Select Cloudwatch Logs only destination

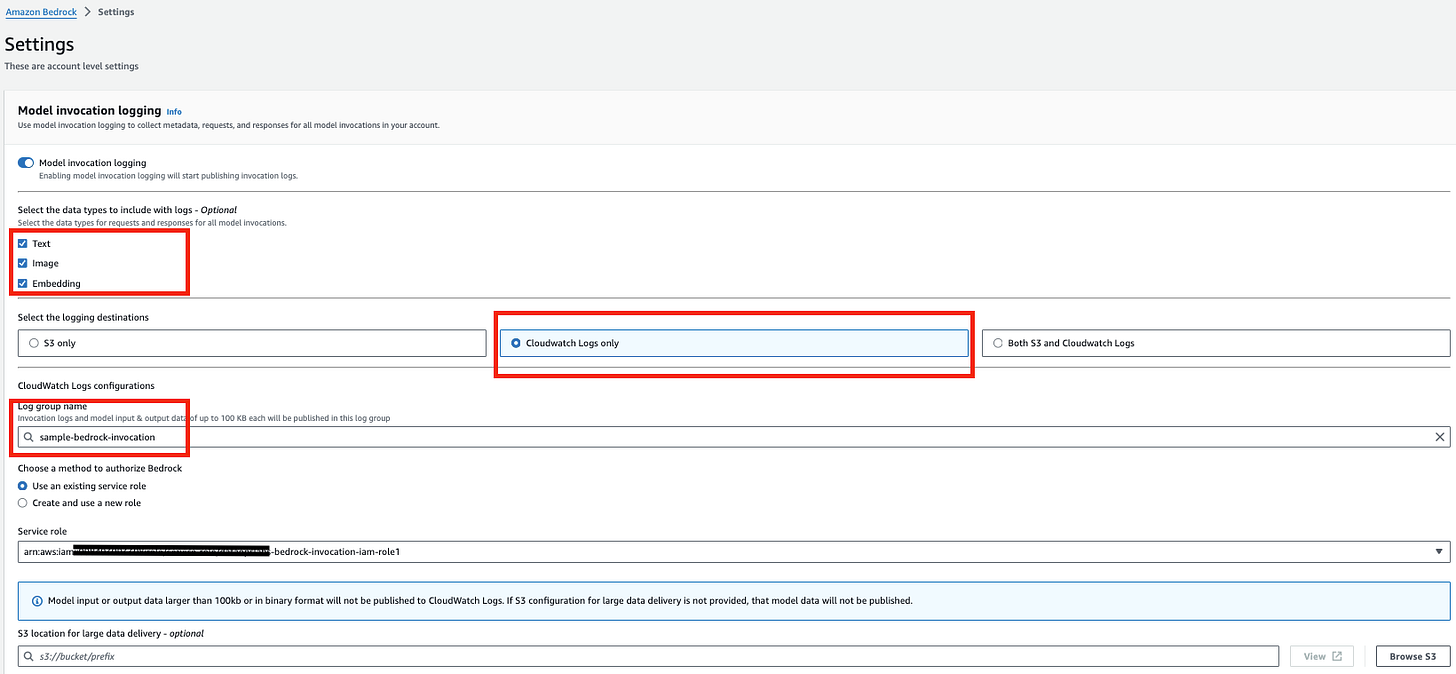[734, 343]
